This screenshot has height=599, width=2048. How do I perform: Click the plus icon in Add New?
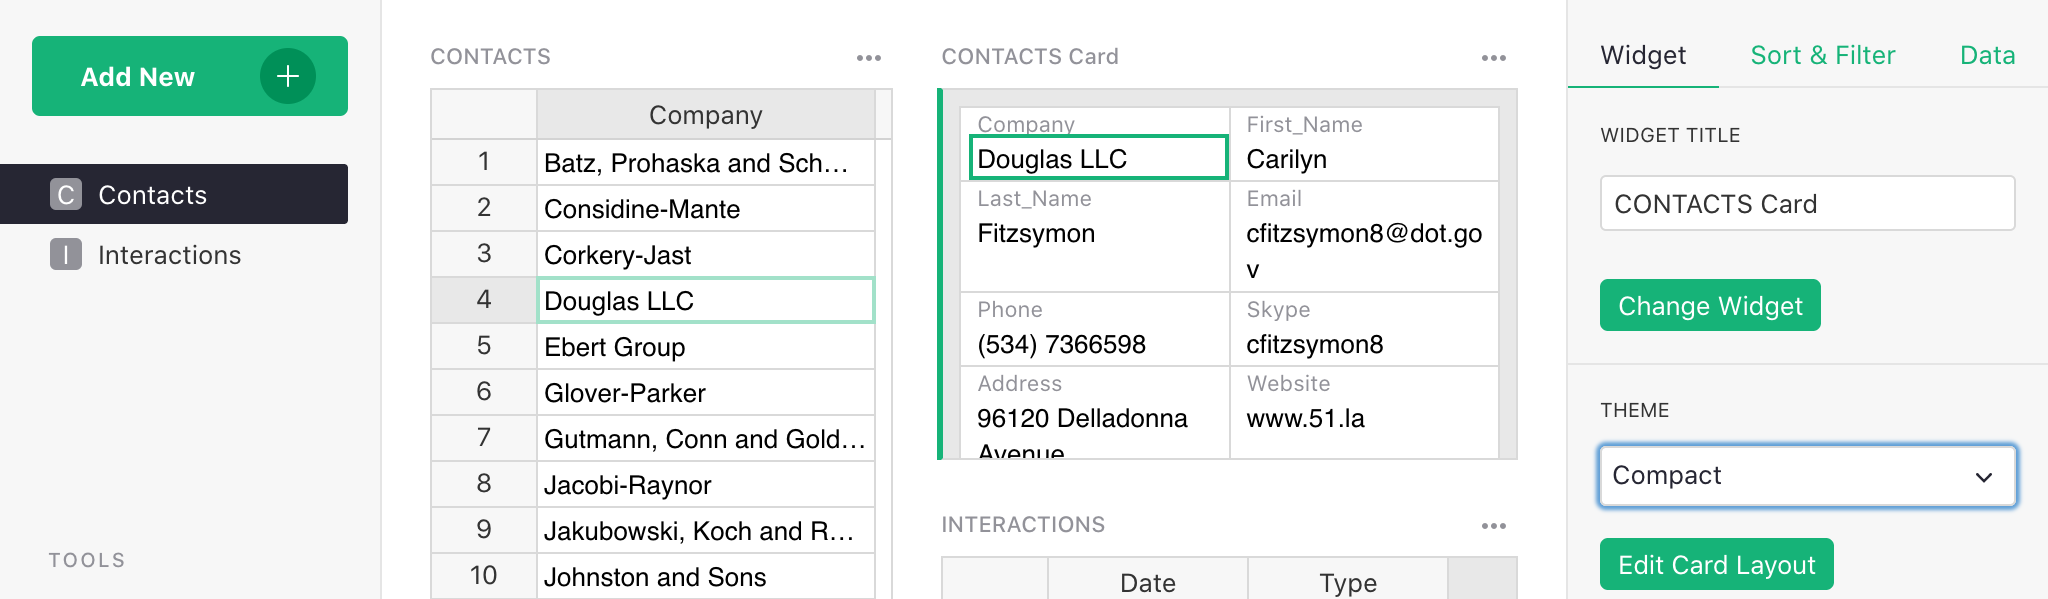[288, 76]
